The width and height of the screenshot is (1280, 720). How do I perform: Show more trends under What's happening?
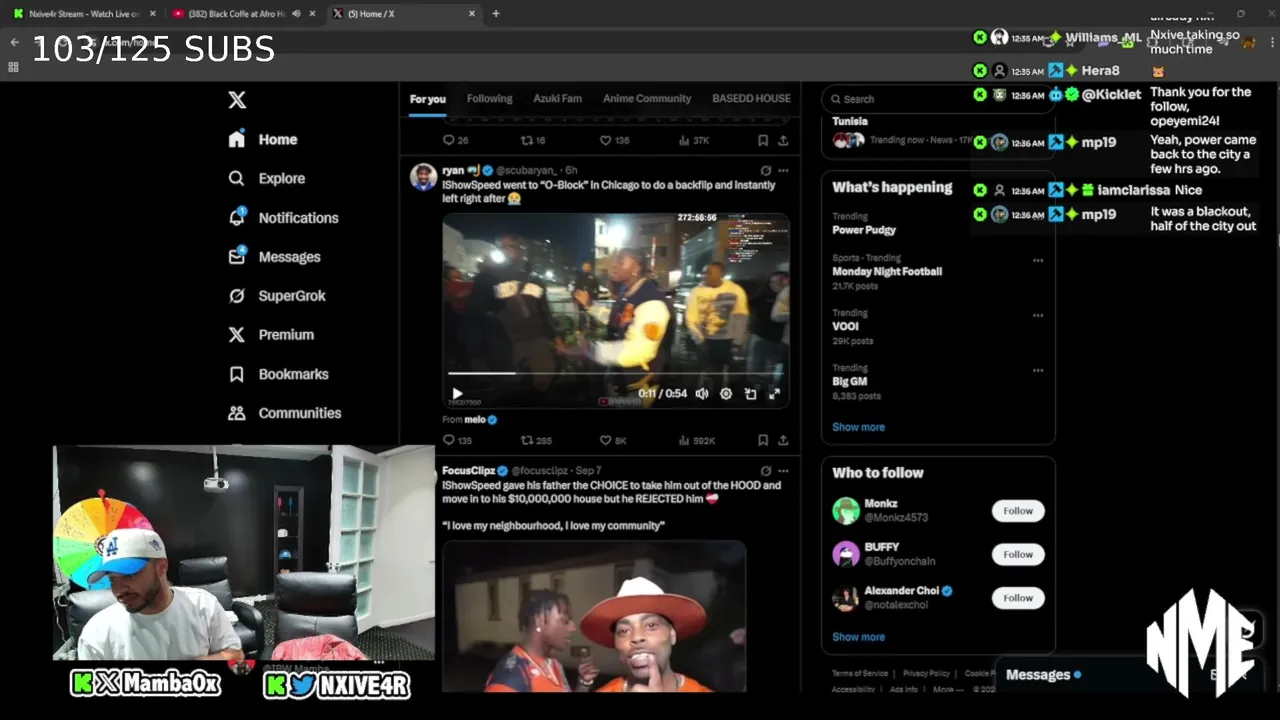tap(858, 427)
